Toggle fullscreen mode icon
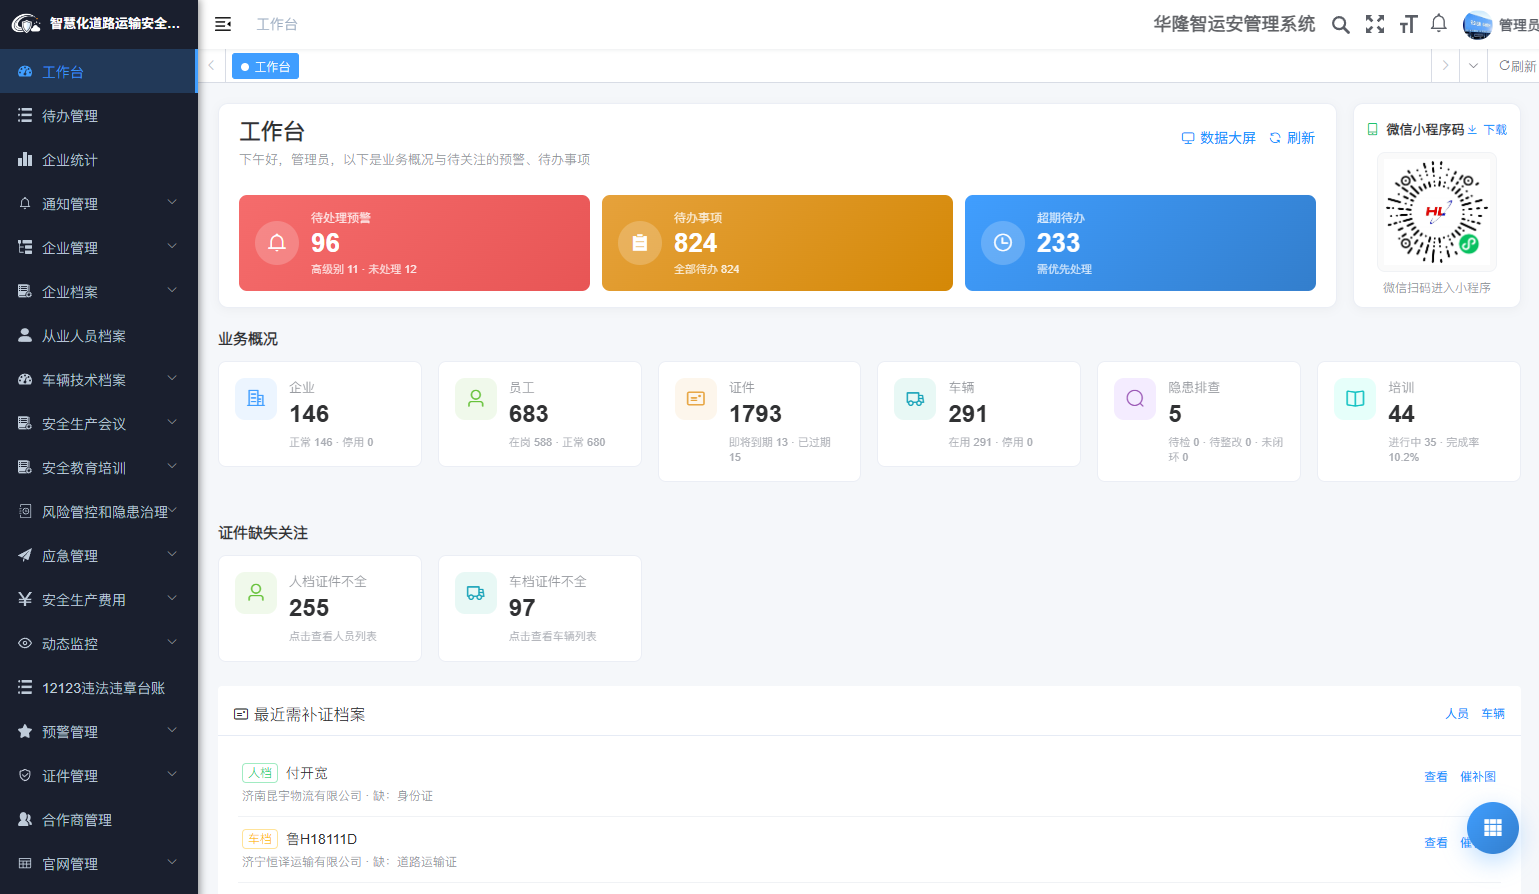The width and height of the screenshot is (1539, 894). pos(1375,24)
